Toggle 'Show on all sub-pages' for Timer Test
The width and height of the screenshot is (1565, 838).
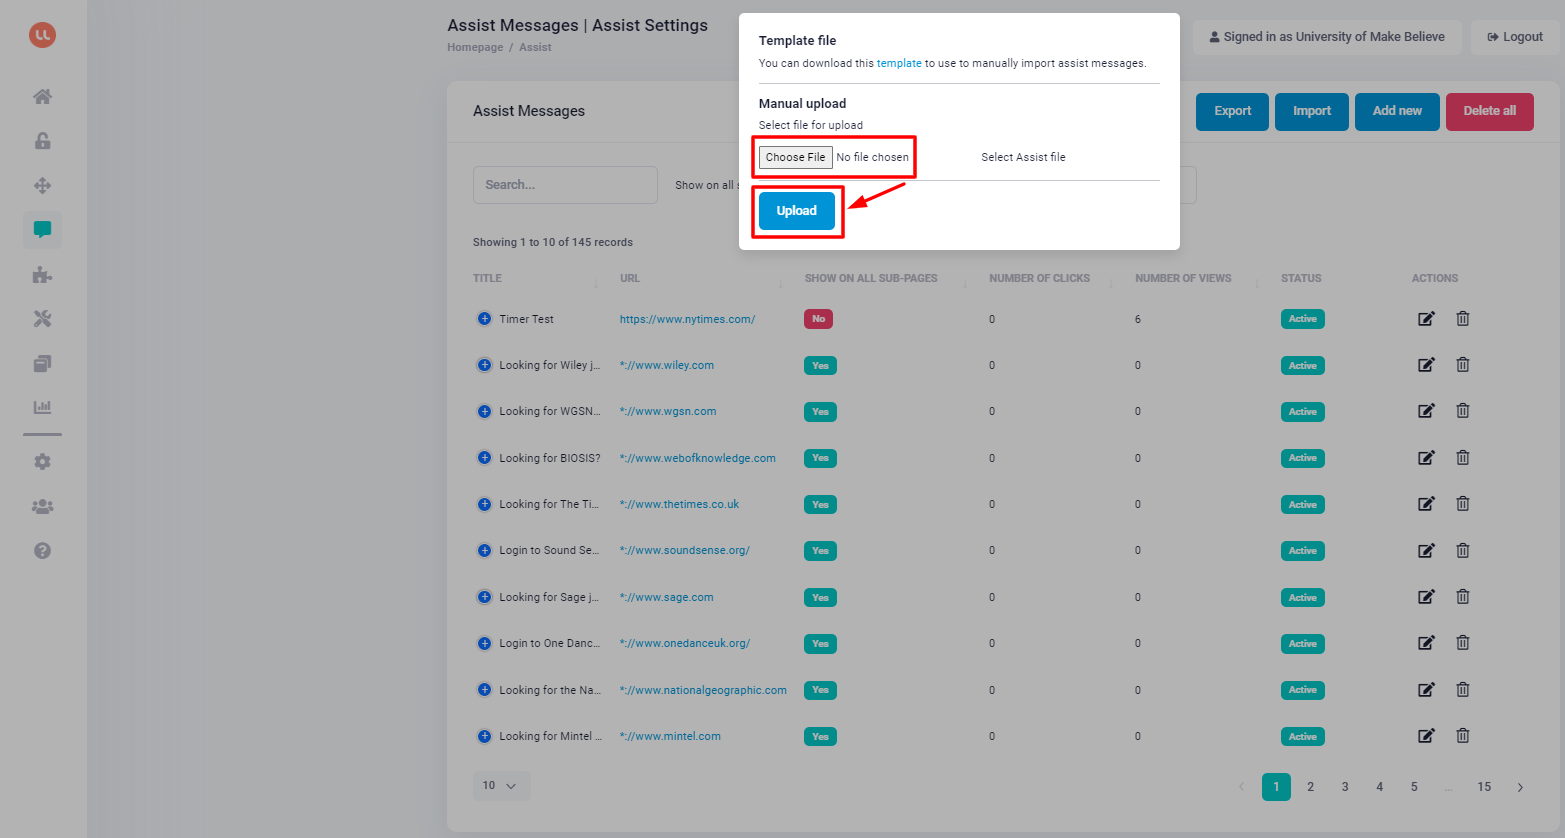[818, 318]
